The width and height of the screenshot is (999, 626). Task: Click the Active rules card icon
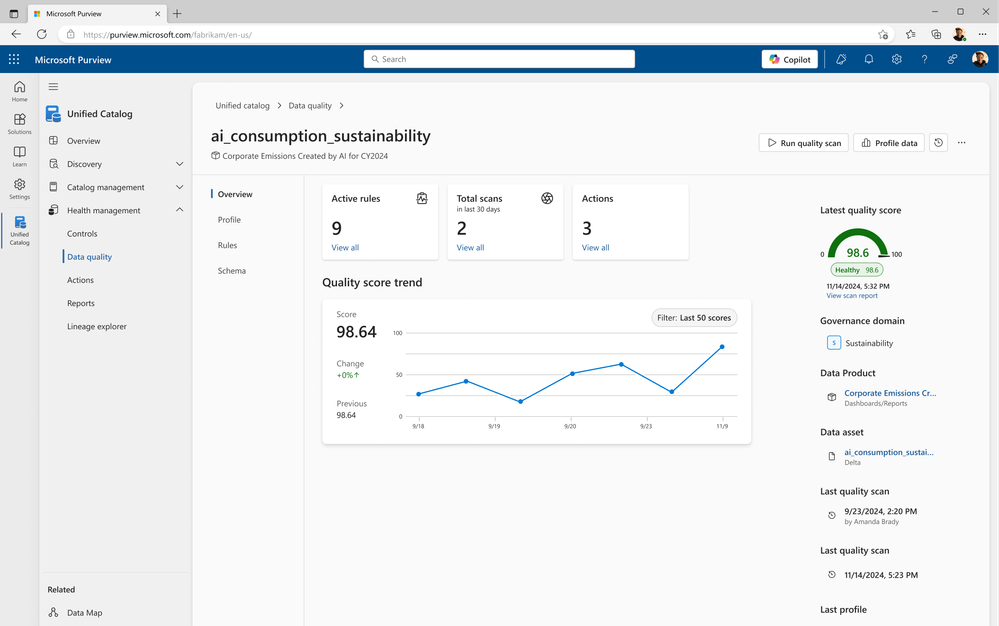[422, 199]
